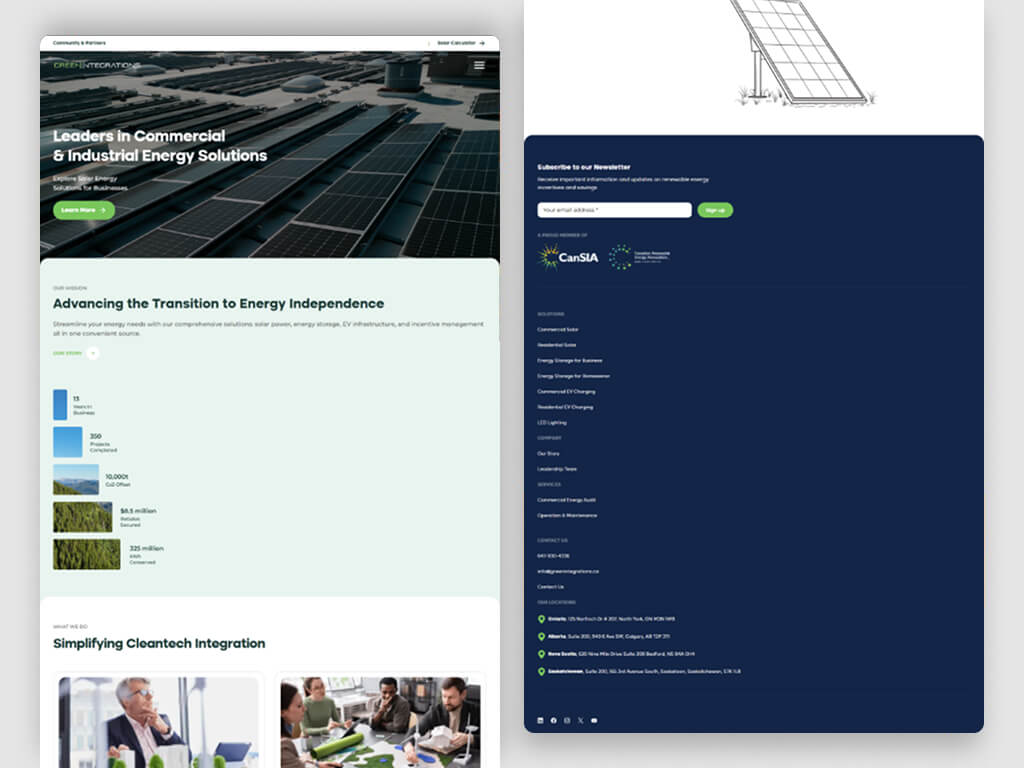This screenshot has height=768, width=1024.
Task: Select the Operation & Maintenance link
Action: (567, 515)
